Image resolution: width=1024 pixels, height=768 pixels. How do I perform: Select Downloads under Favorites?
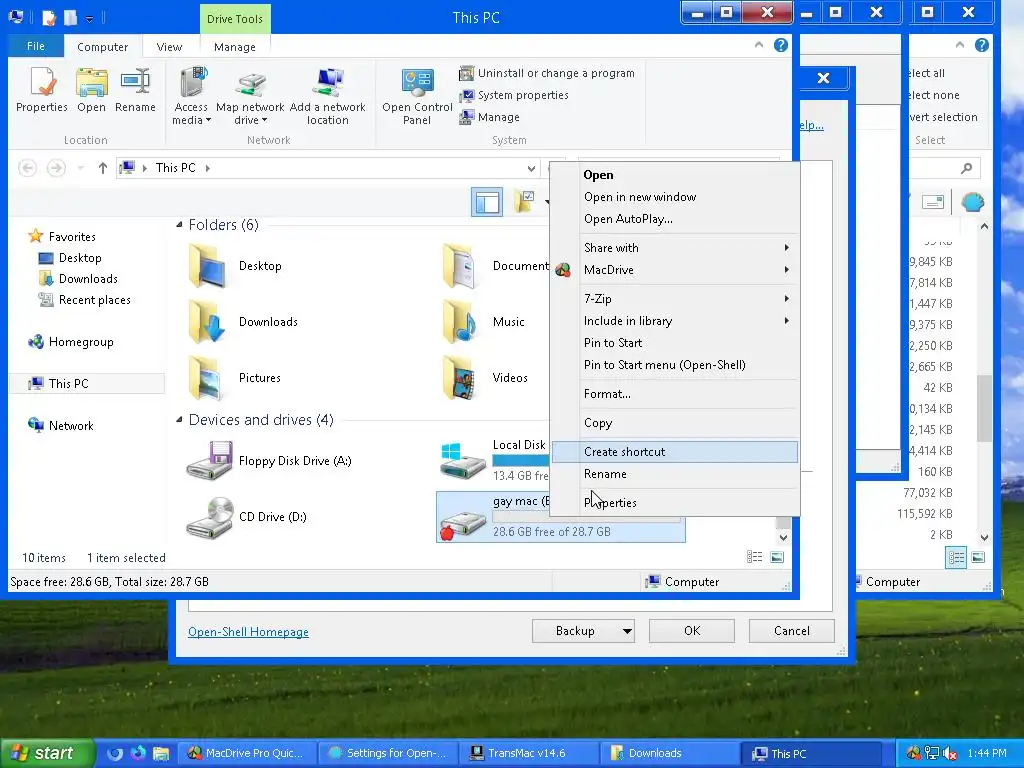[78, 279]
